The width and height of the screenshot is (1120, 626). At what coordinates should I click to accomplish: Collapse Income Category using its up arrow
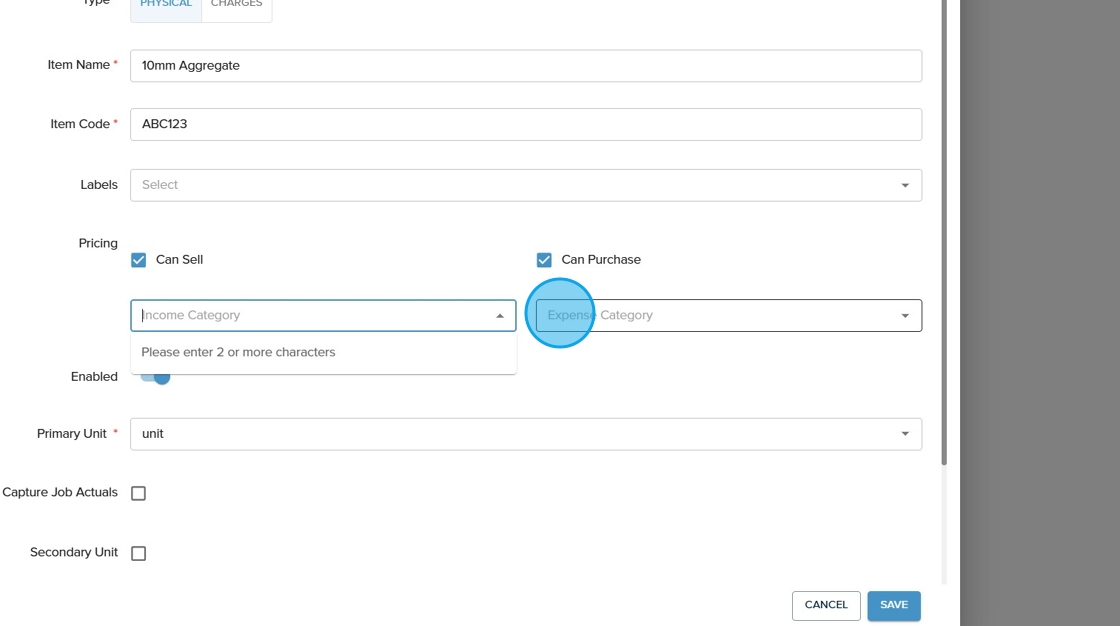(x=500, y=316)
